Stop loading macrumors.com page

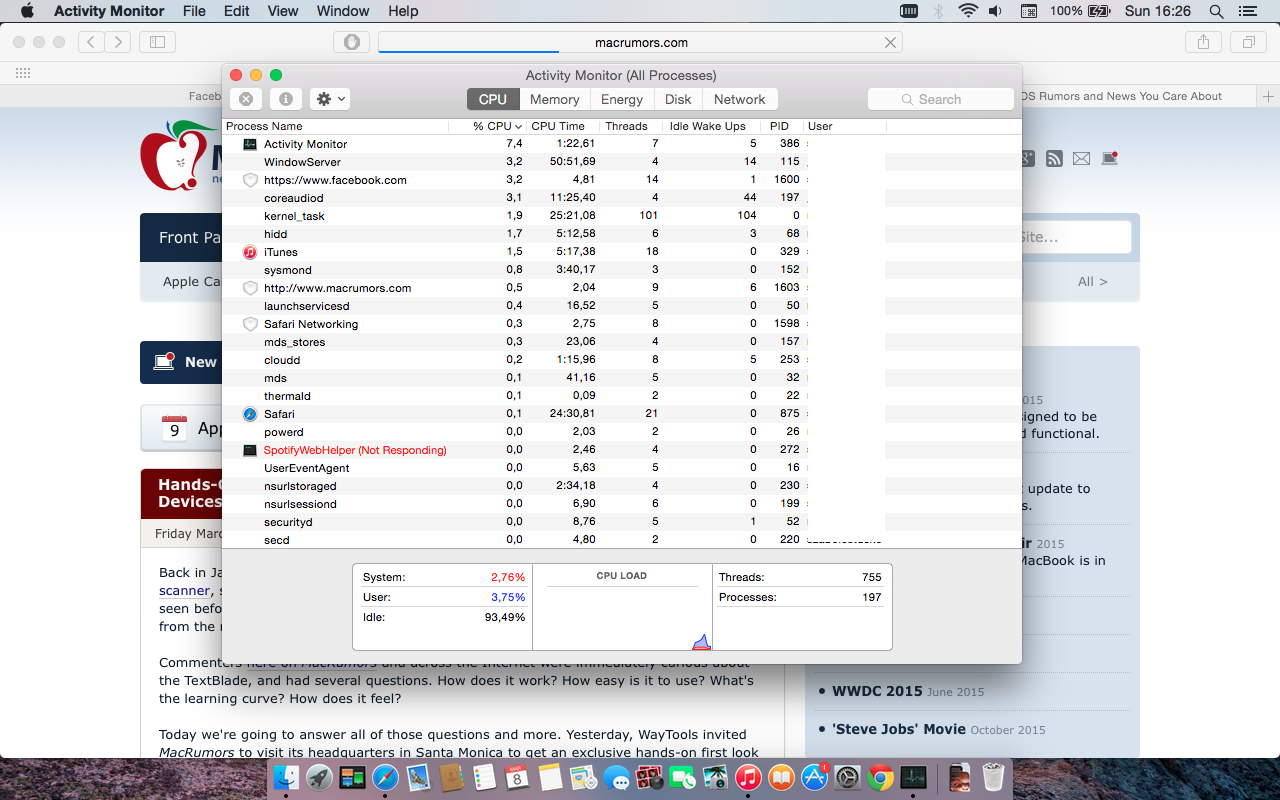pos(890,42)
